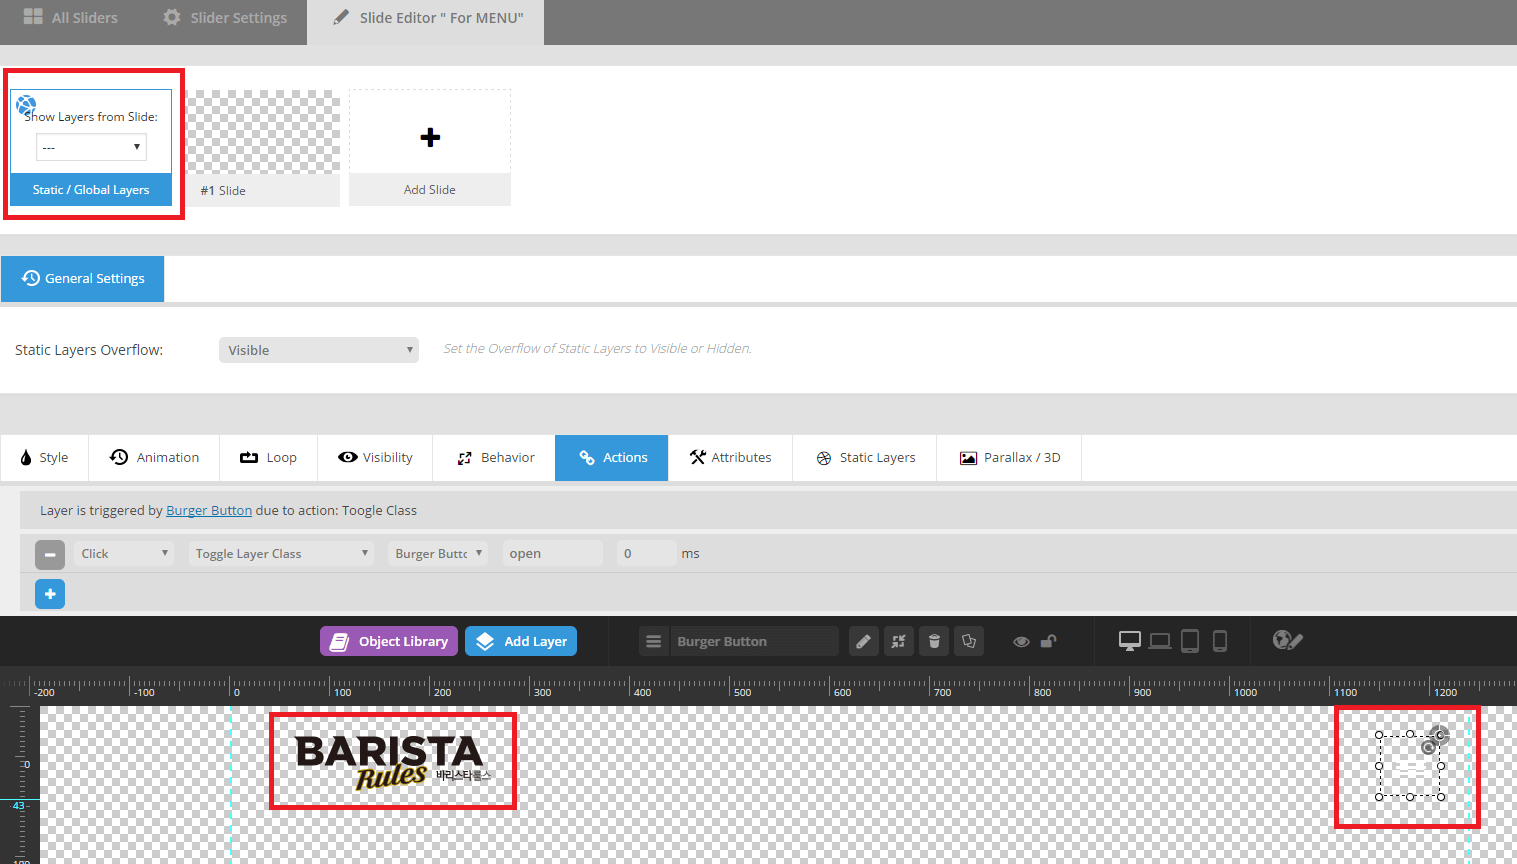Viewport: 1517px width, 864px height.
Task: Open the Object Library
Action: (x=389, y=642)
